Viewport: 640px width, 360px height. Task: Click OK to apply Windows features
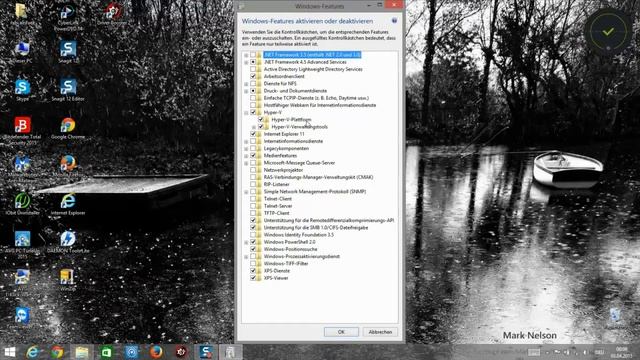[x=341, y=332]
